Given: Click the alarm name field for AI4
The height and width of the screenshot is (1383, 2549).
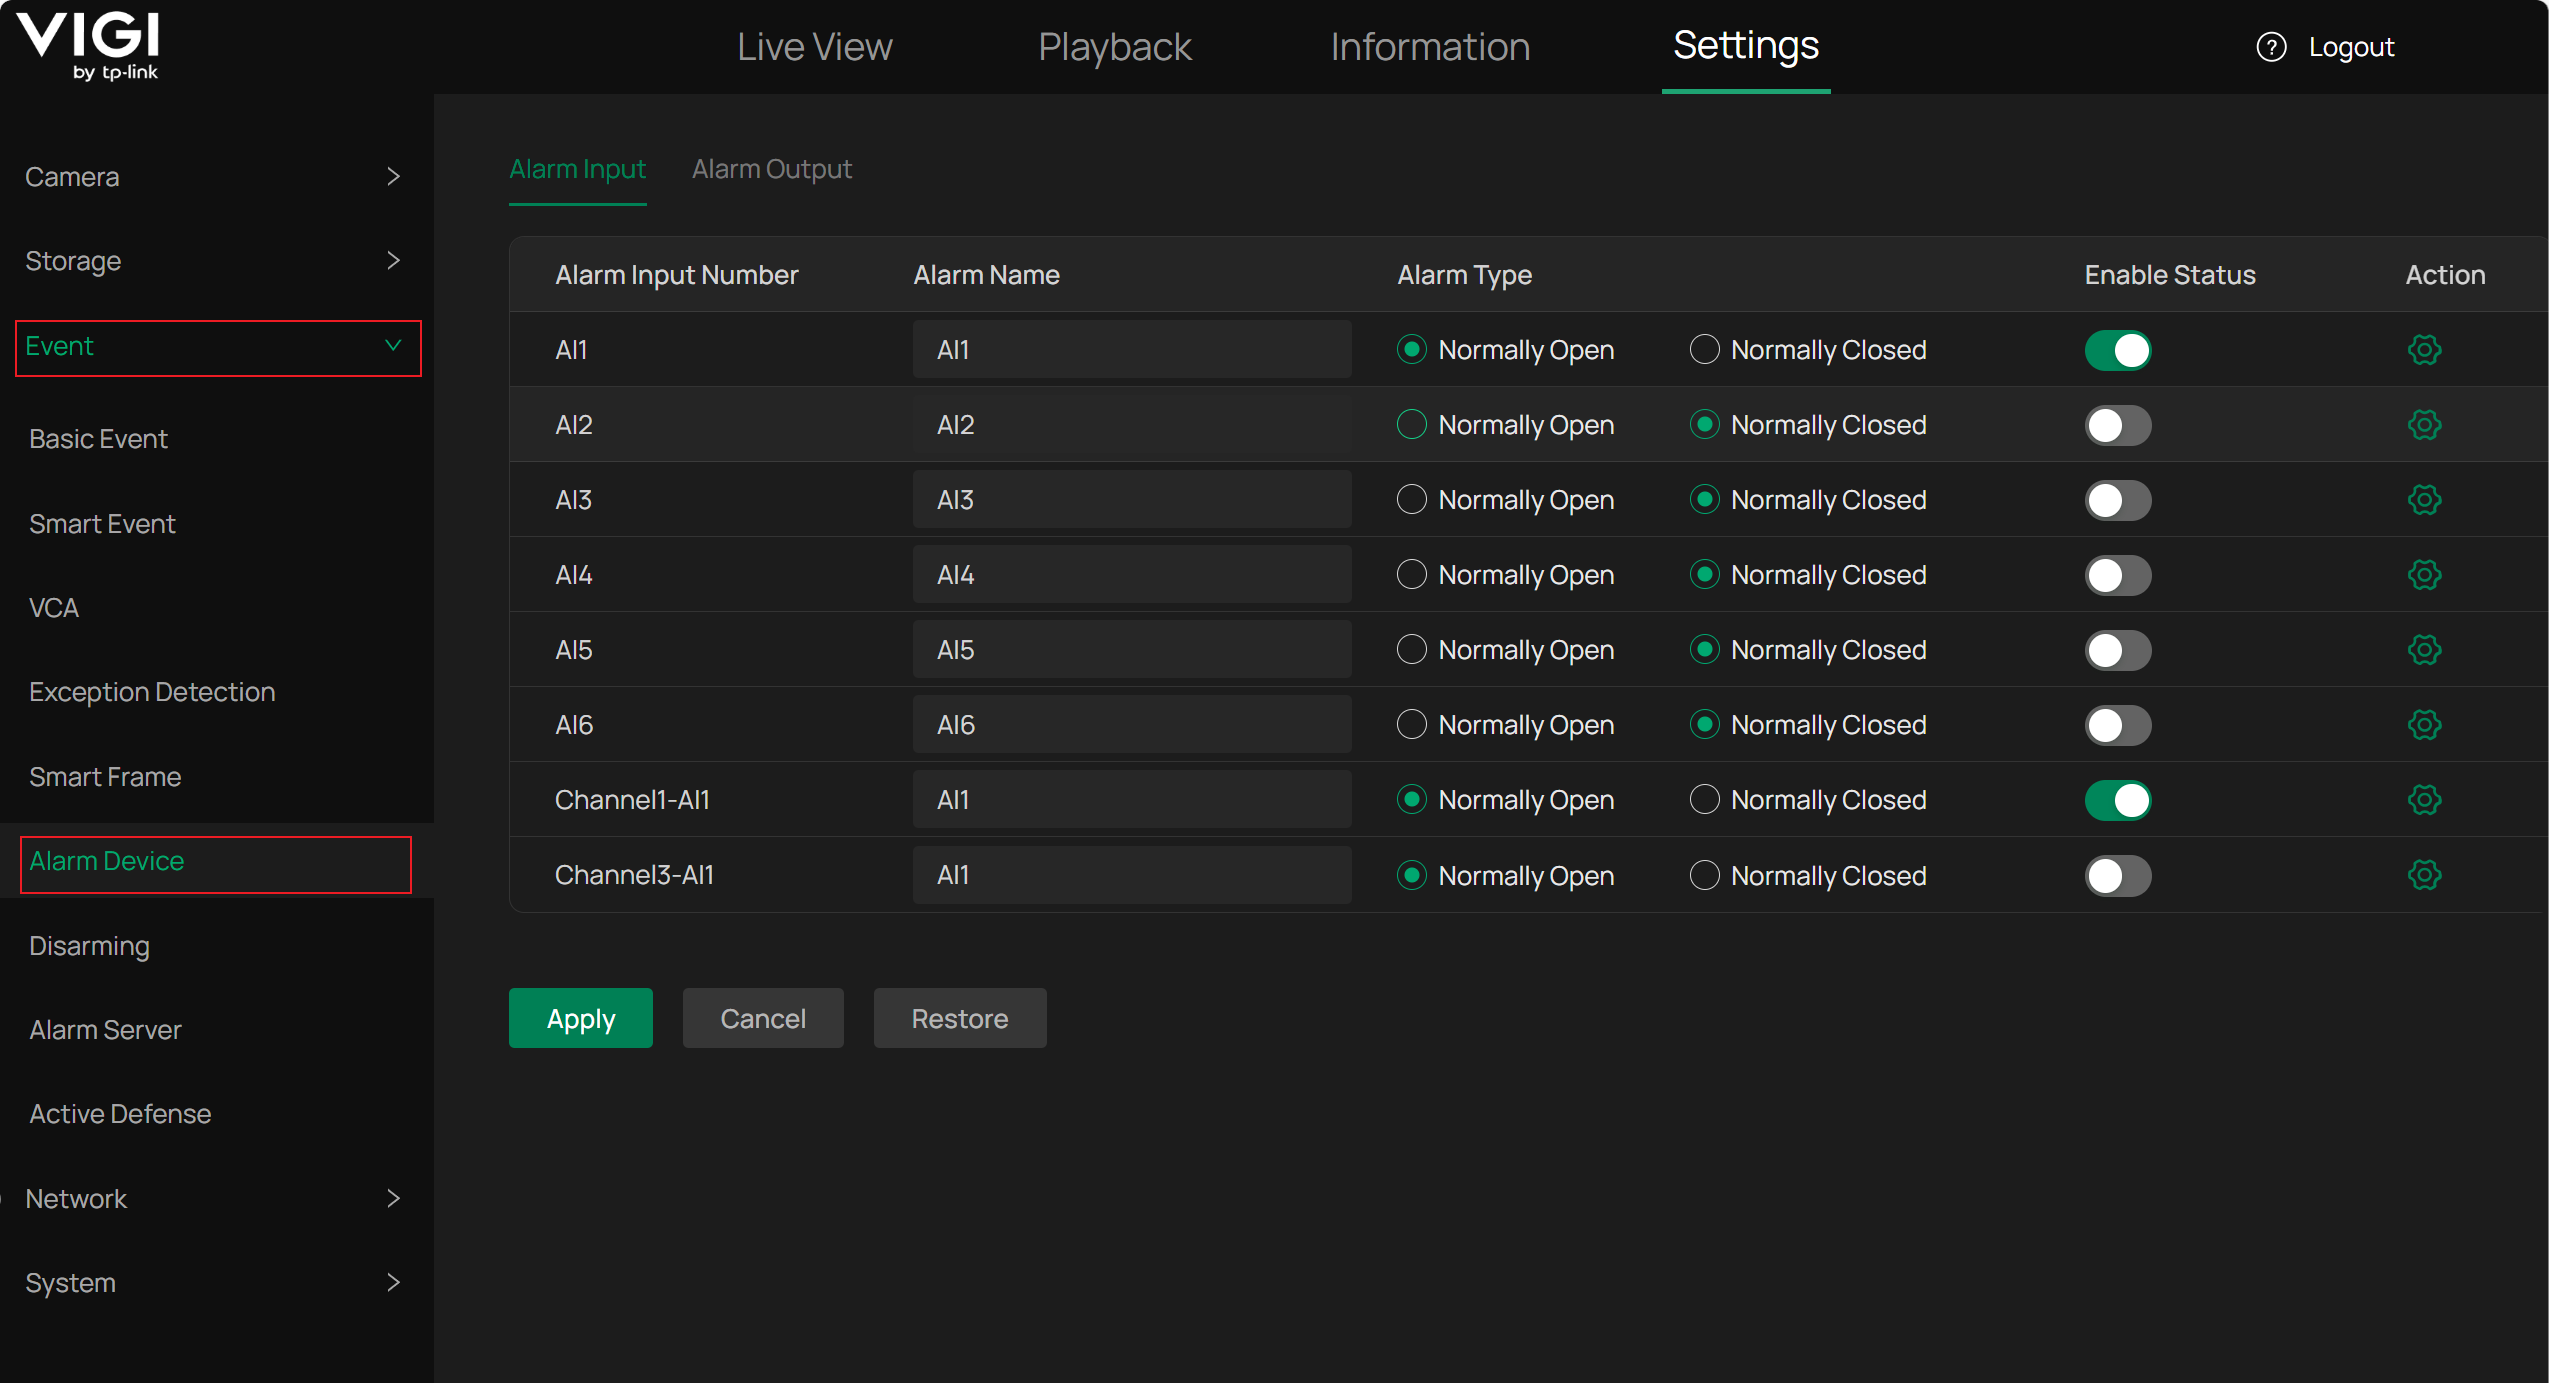Looking at the screenshot, I should coord(1131,574).
